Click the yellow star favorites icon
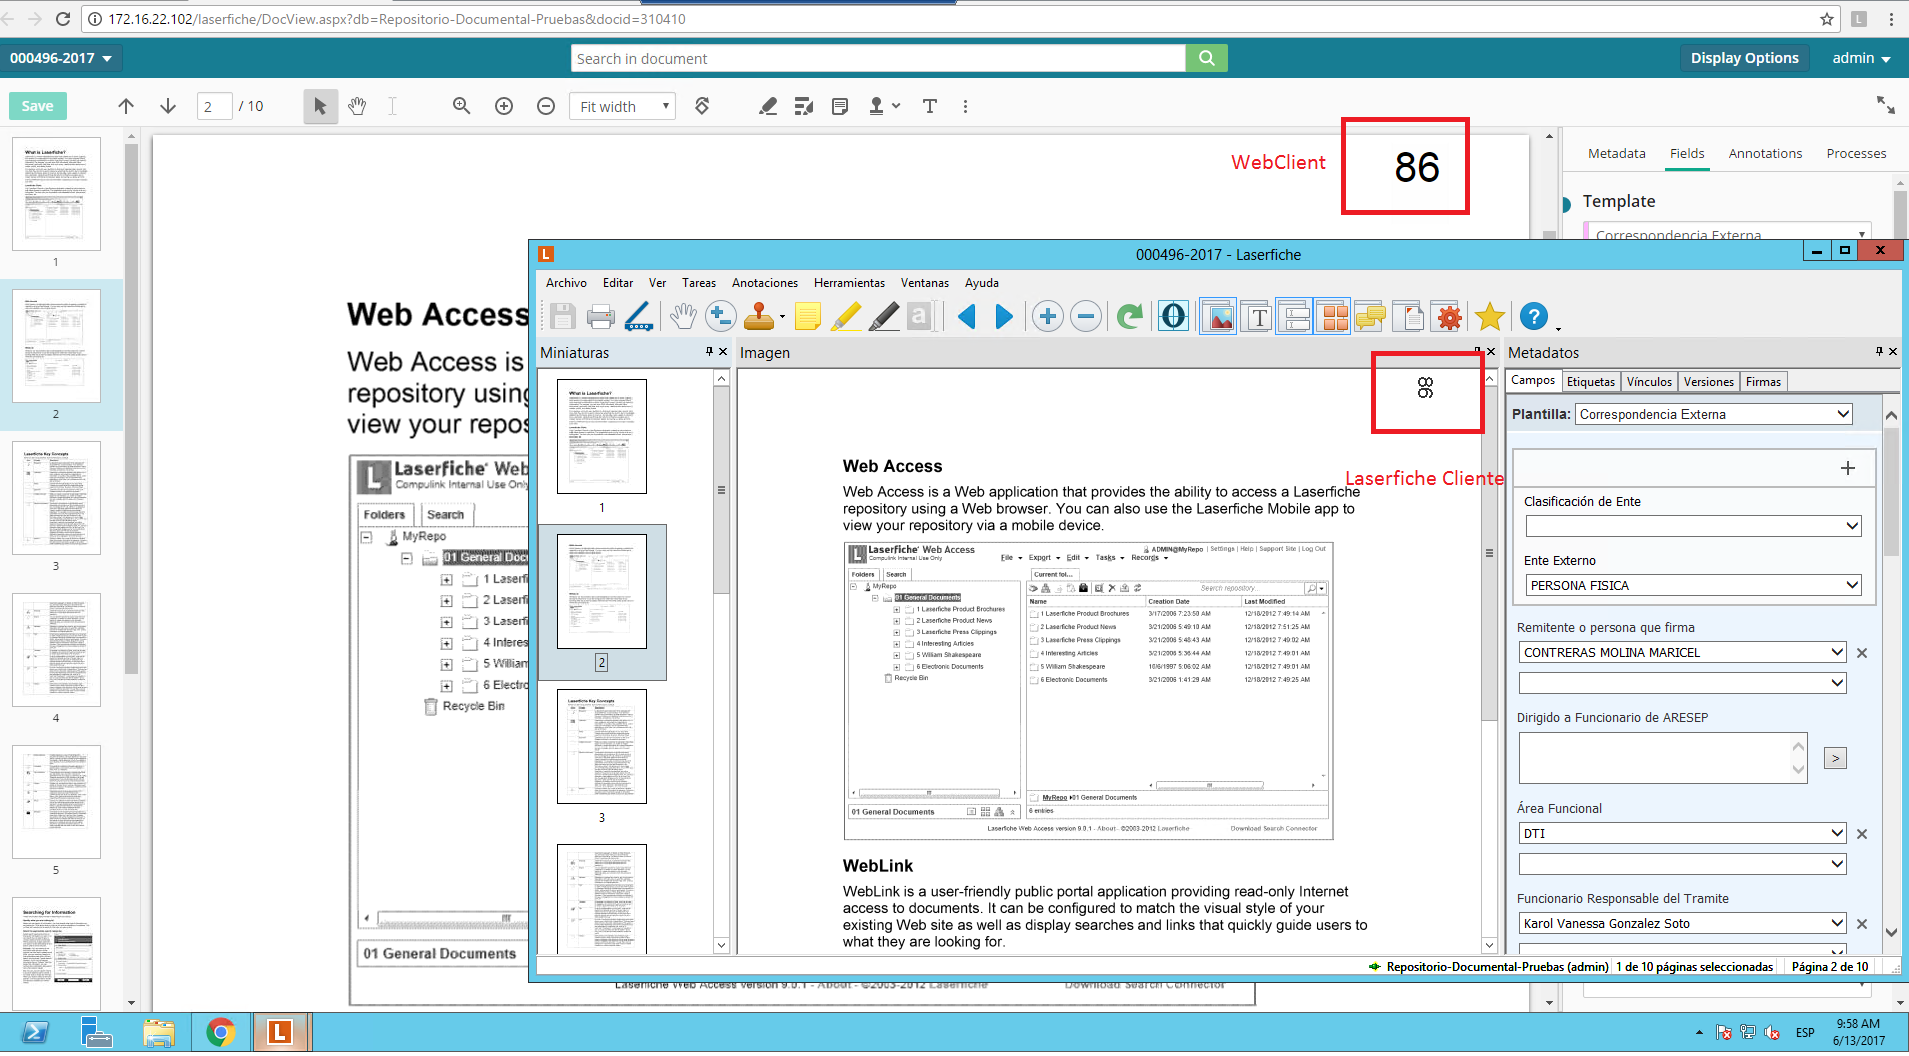Image resolution: width=1909 pixels, height=1056 pixels. pyautogui.click(x=1489, y=317)
